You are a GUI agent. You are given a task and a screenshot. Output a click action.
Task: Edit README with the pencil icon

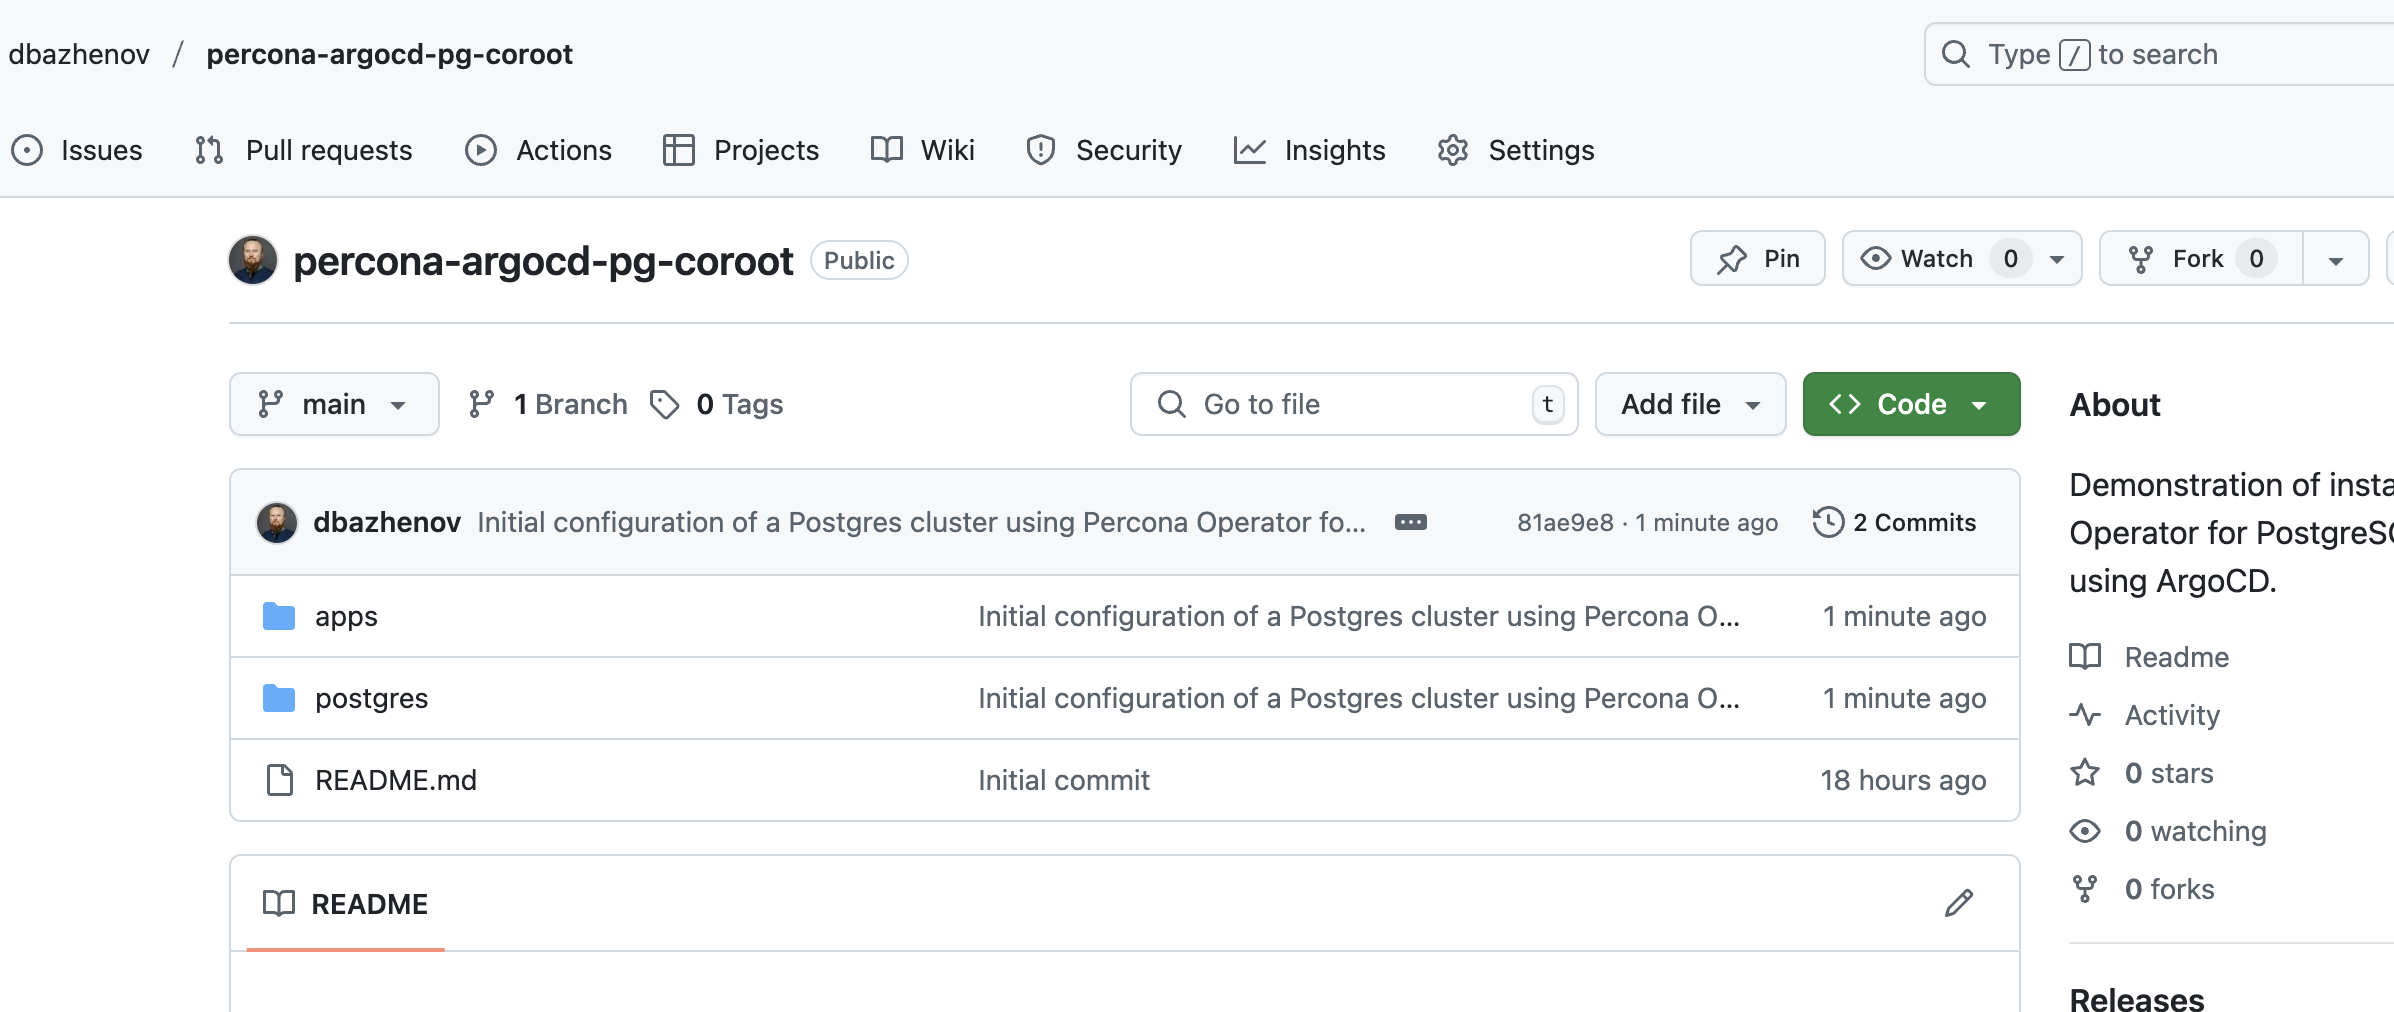point(1959,903)
